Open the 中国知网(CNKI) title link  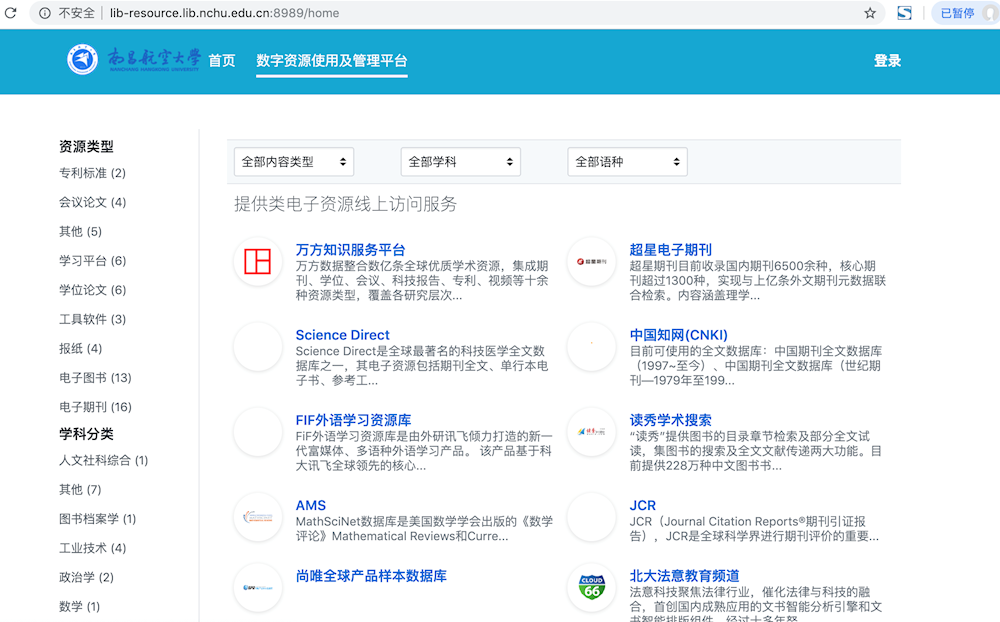[679, 335]
